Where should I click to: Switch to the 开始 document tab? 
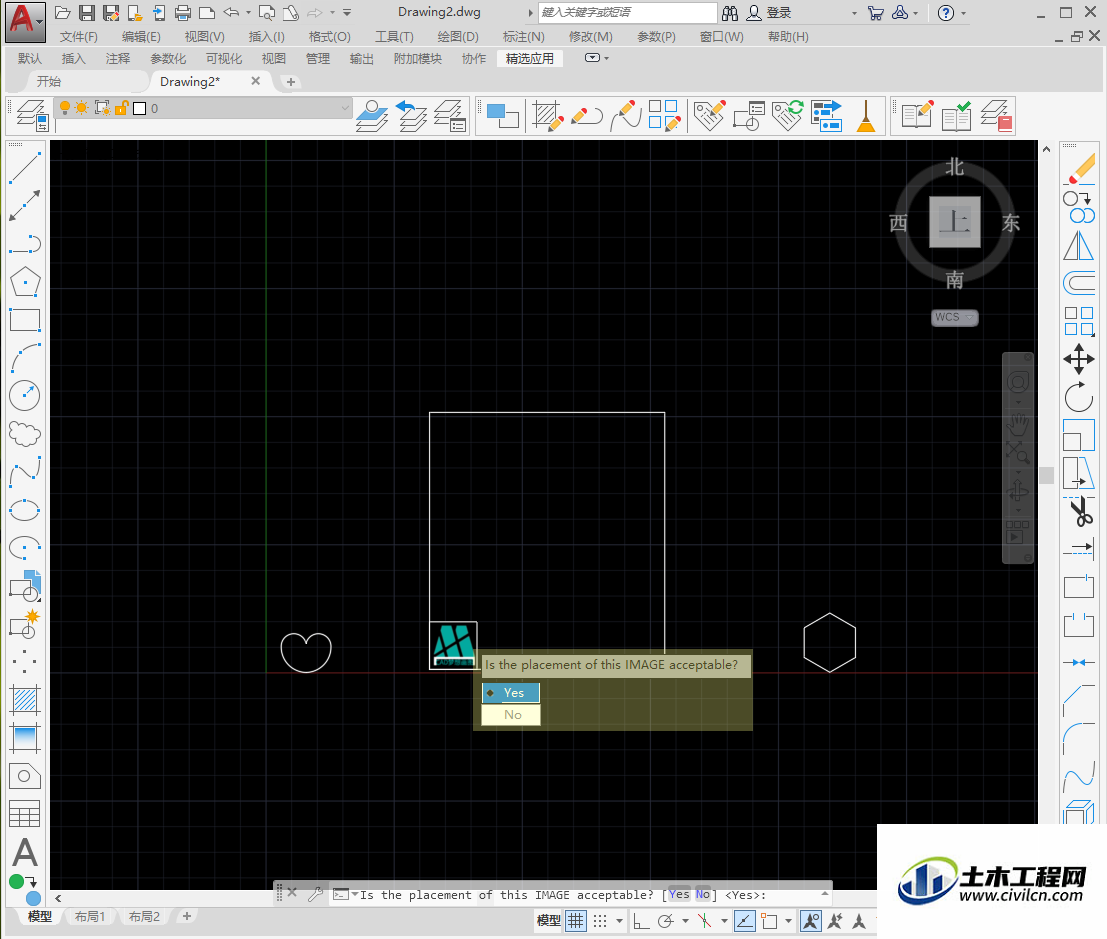click(x=49, y=82)
